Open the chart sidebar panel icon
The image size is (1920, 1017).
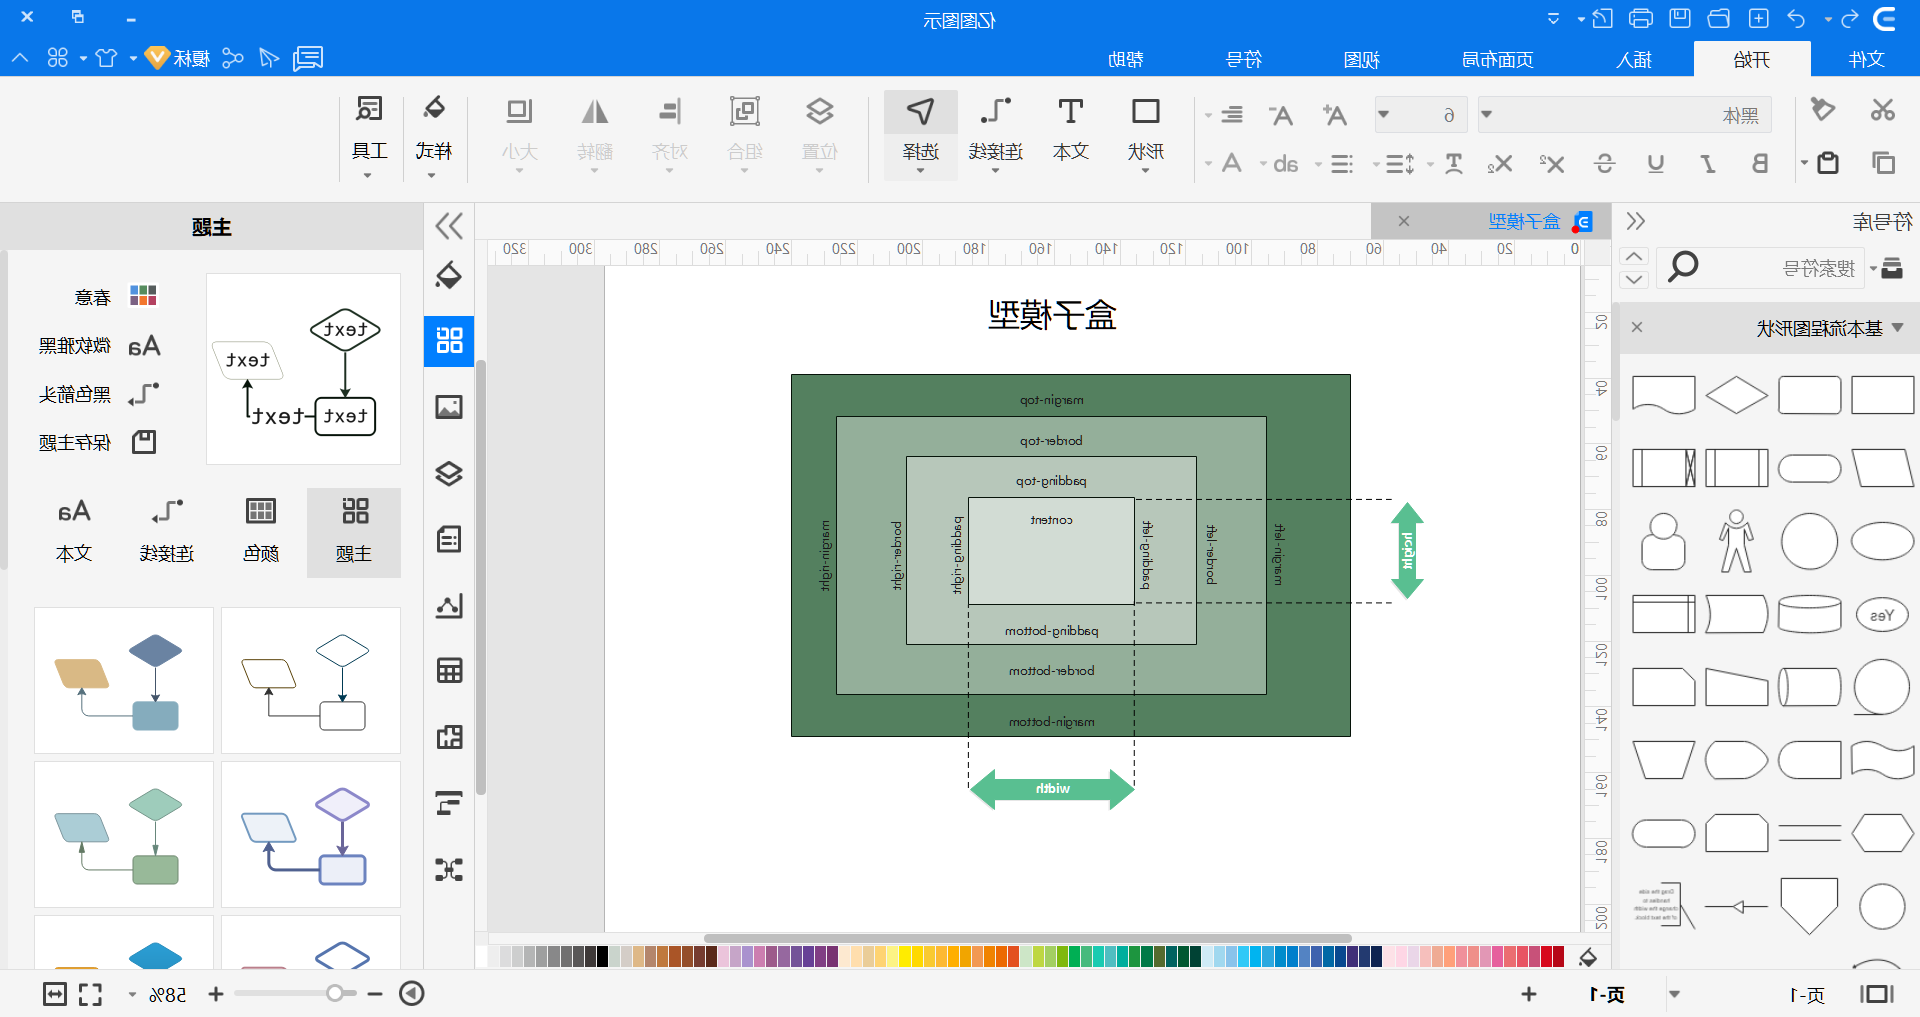point(449,605)
